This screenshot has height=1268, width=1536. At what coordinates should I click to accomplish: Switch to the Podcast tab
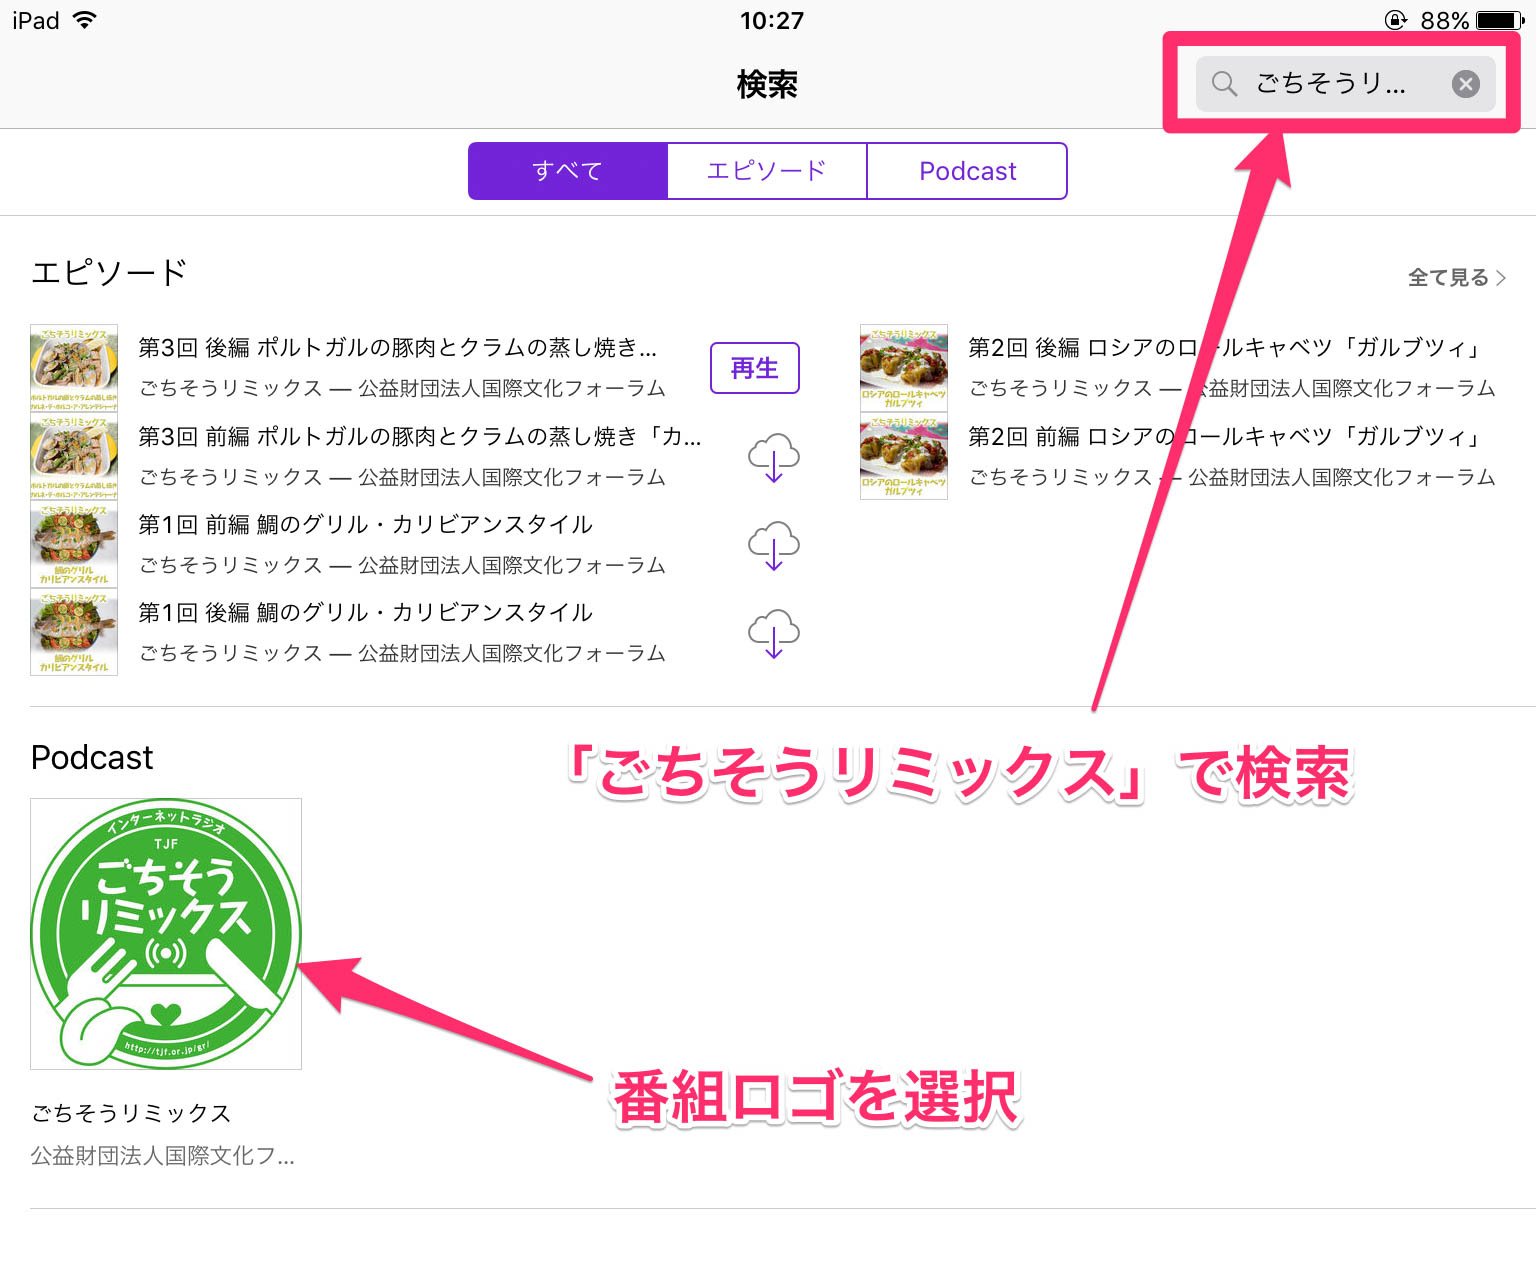pyautogui.click(x=967, y=171)
